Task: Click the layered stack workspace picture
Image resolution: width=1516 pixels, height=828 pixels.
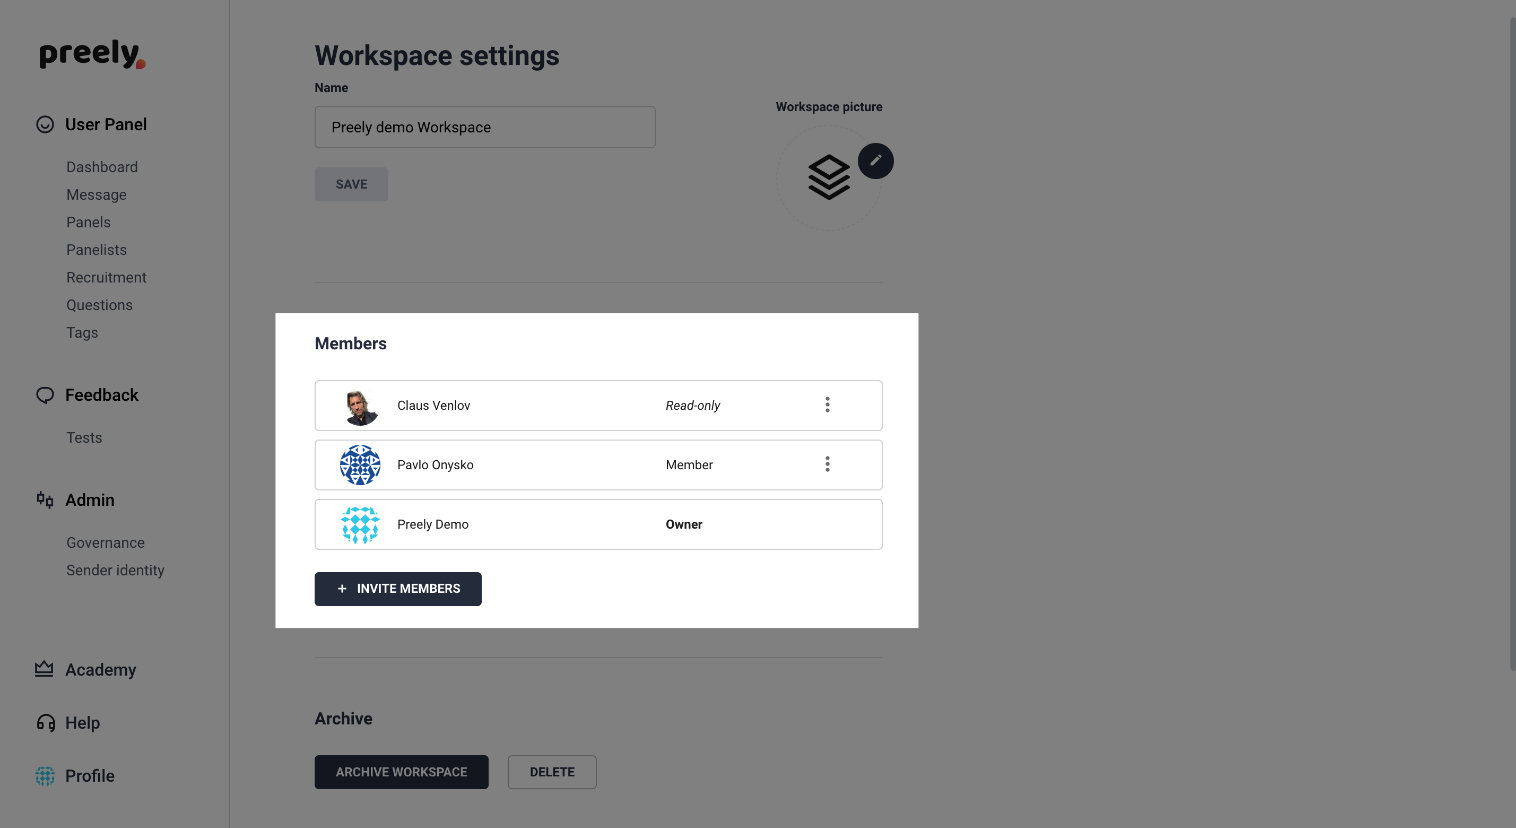Action: pyautogui.click(x=829, y=178)
